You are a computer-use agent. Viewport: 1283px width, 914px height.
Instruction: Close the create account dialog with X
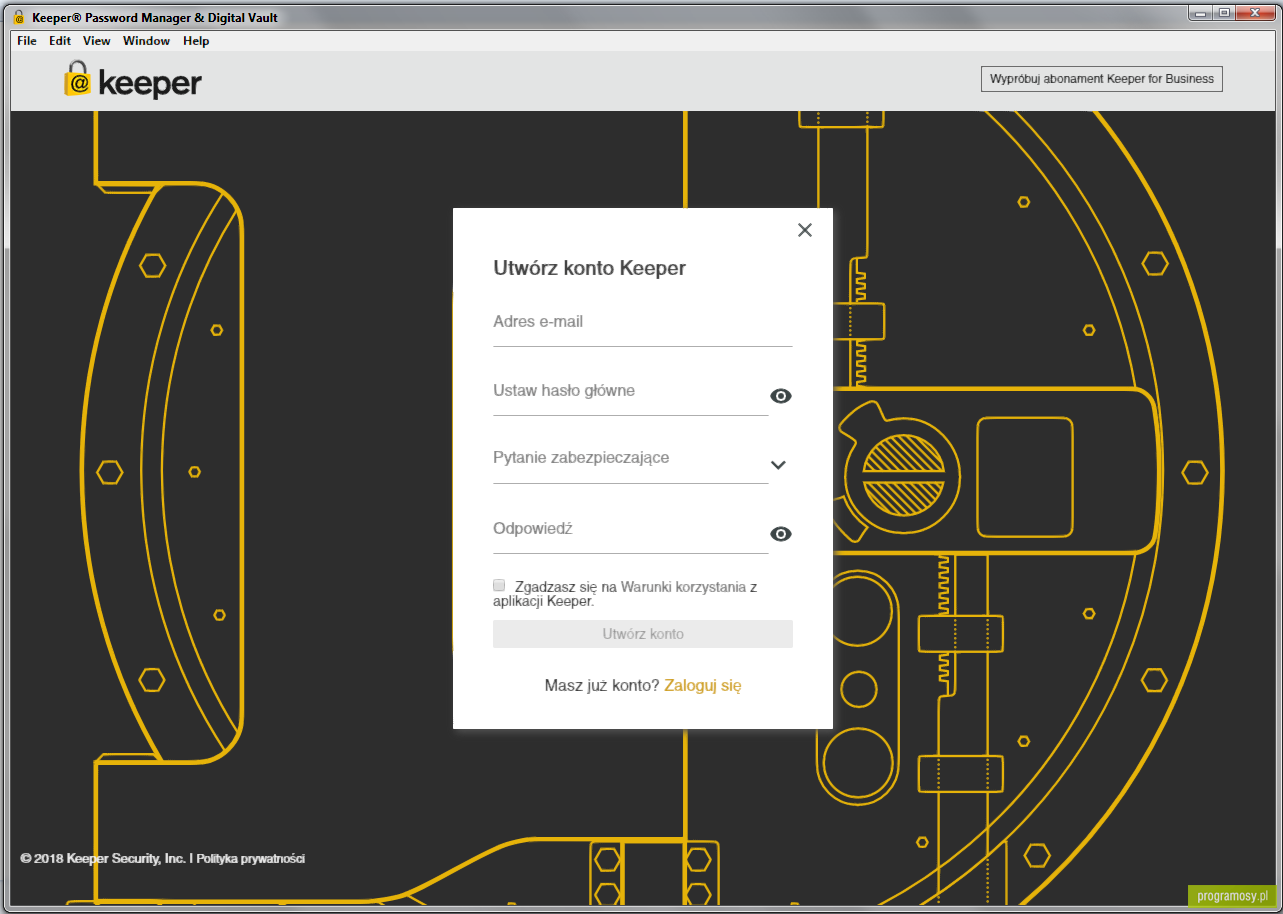coord(805,230)
